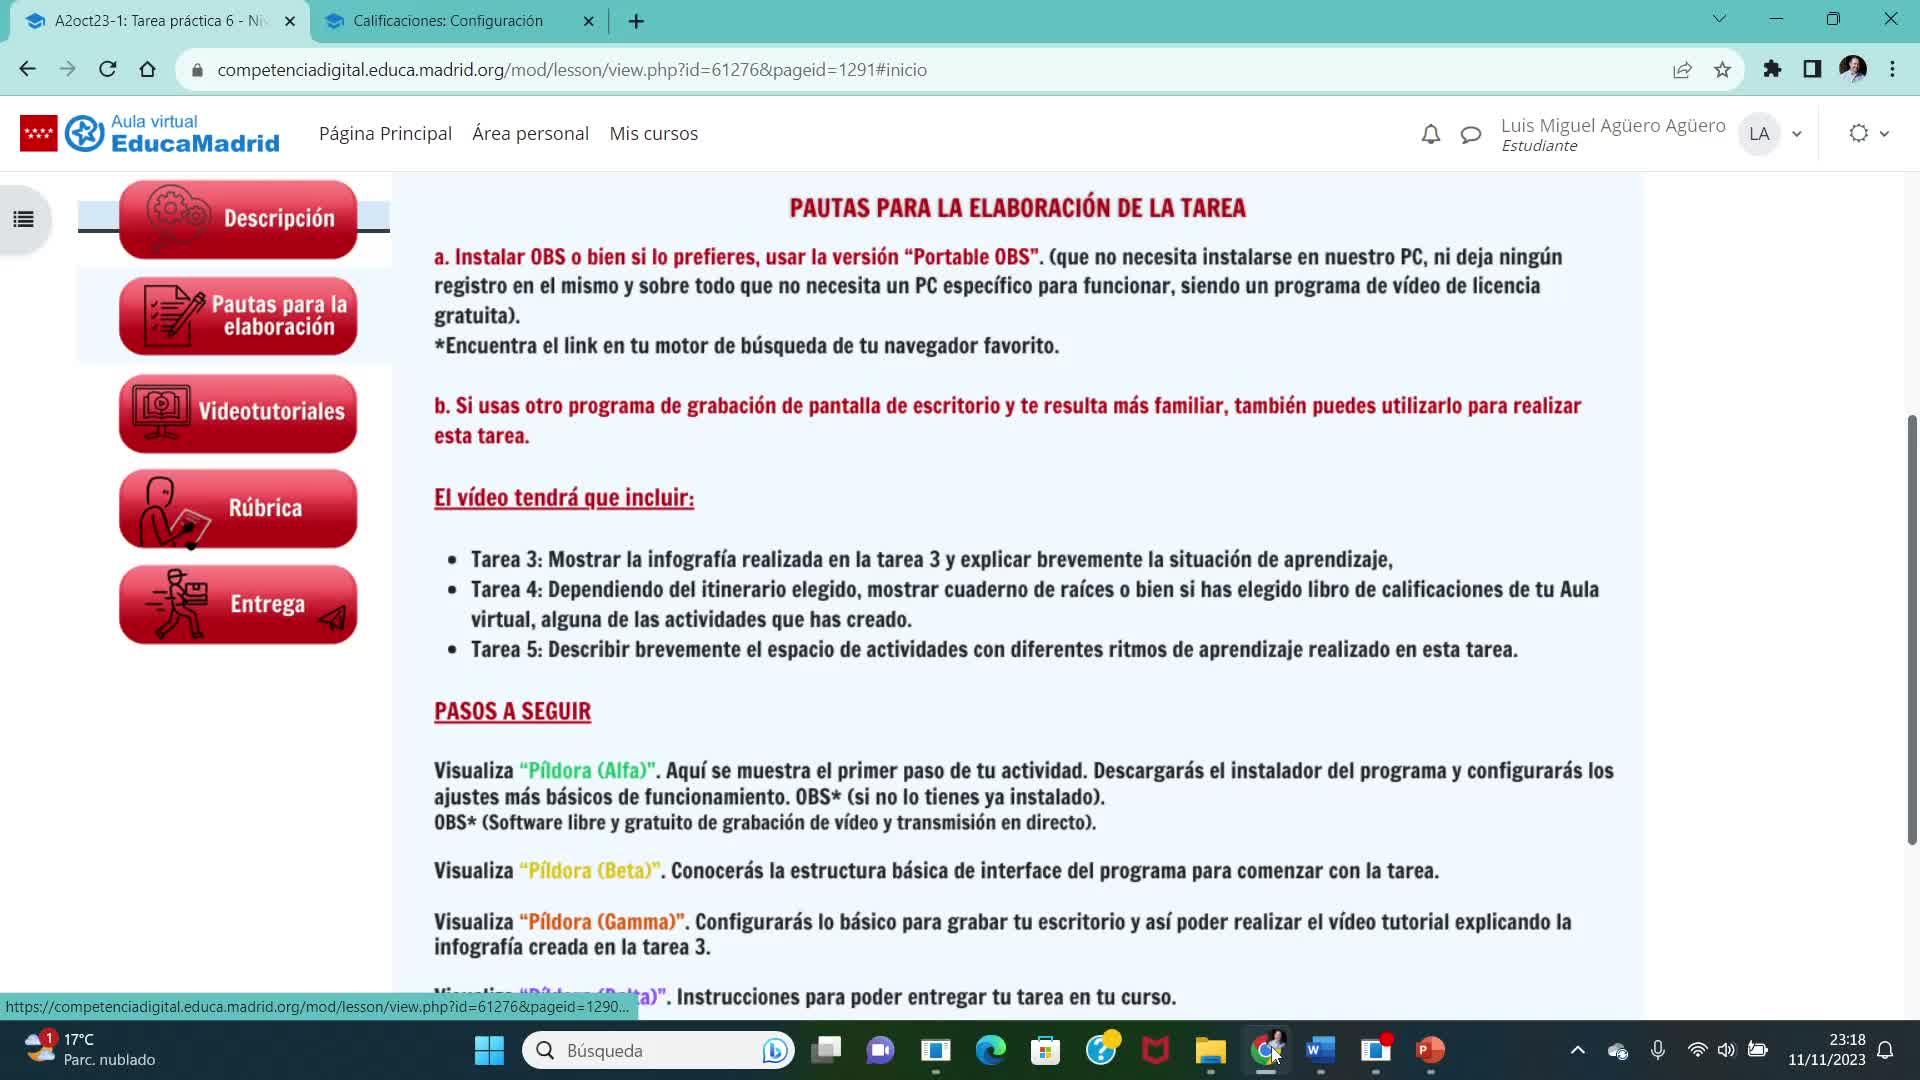The width and height of the screenshot is (1920, 1080).
Task: Open the Mis cursos menu item
Action: 653,134
